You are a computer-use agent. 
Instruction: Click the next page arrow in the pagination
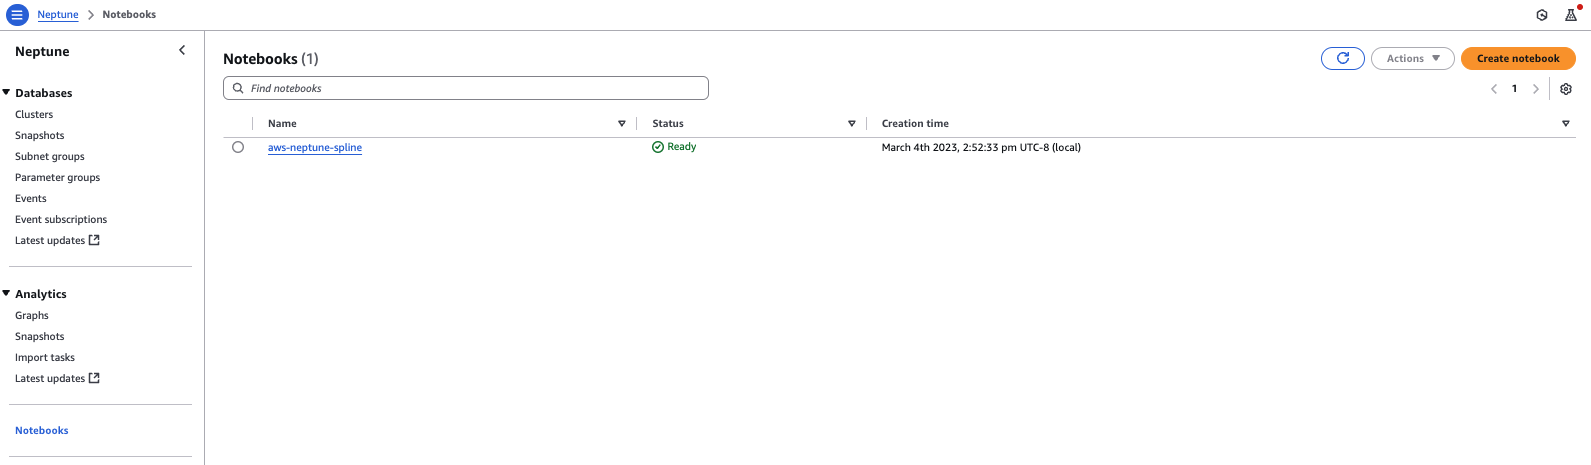point(1536,89)
